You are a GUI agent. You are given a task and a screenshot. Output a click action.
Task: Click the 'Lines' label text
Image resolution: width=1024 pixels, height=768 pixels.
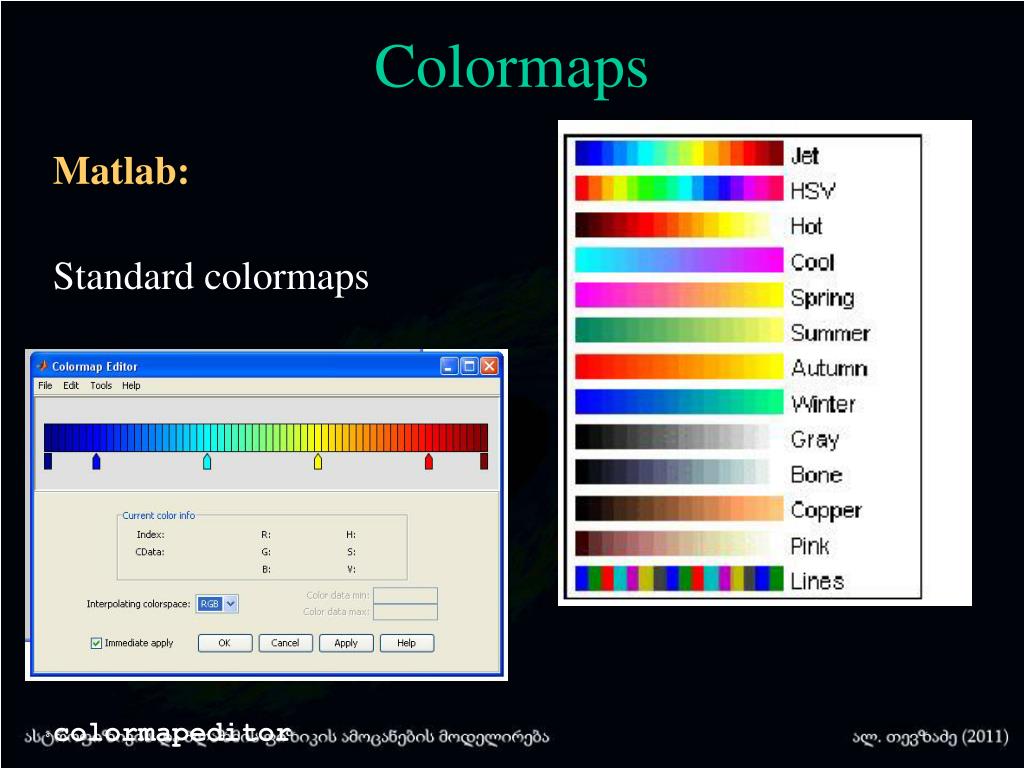tap(817, 581)
